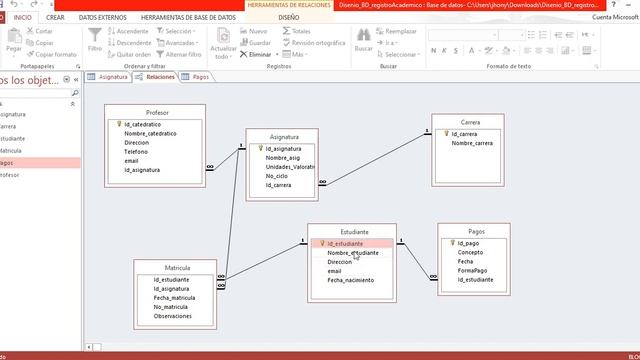Open Eliminar dropdown arrow
This screenshot has height=360, width=640.
(277, 54)
